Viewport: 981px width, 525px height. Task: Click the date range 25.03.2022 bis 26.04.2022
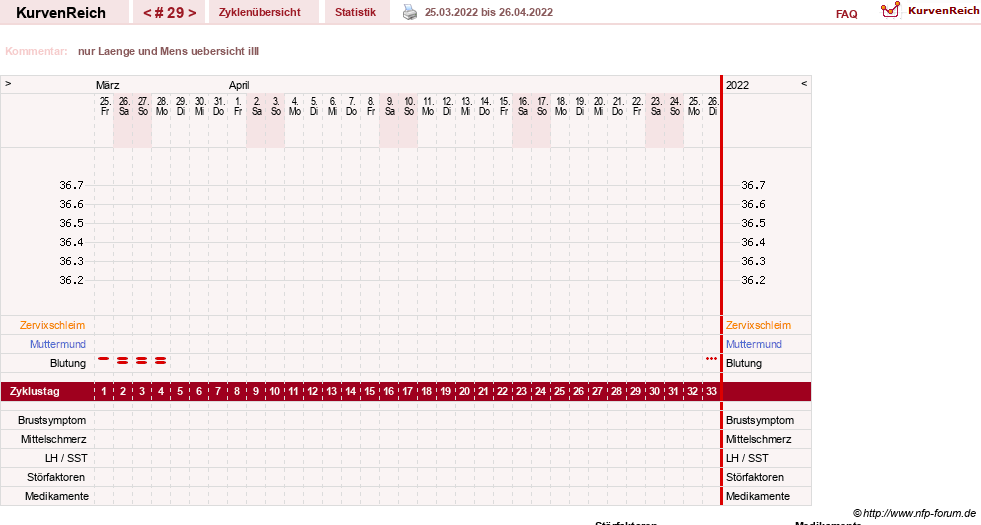(489, 12)
